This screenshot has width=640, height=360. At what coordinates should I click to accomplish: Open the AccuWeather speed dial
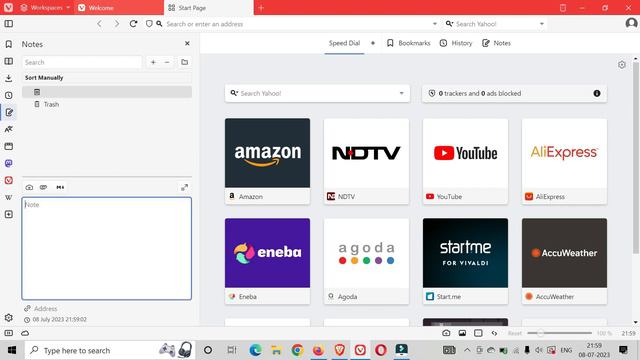coord(564,261)
